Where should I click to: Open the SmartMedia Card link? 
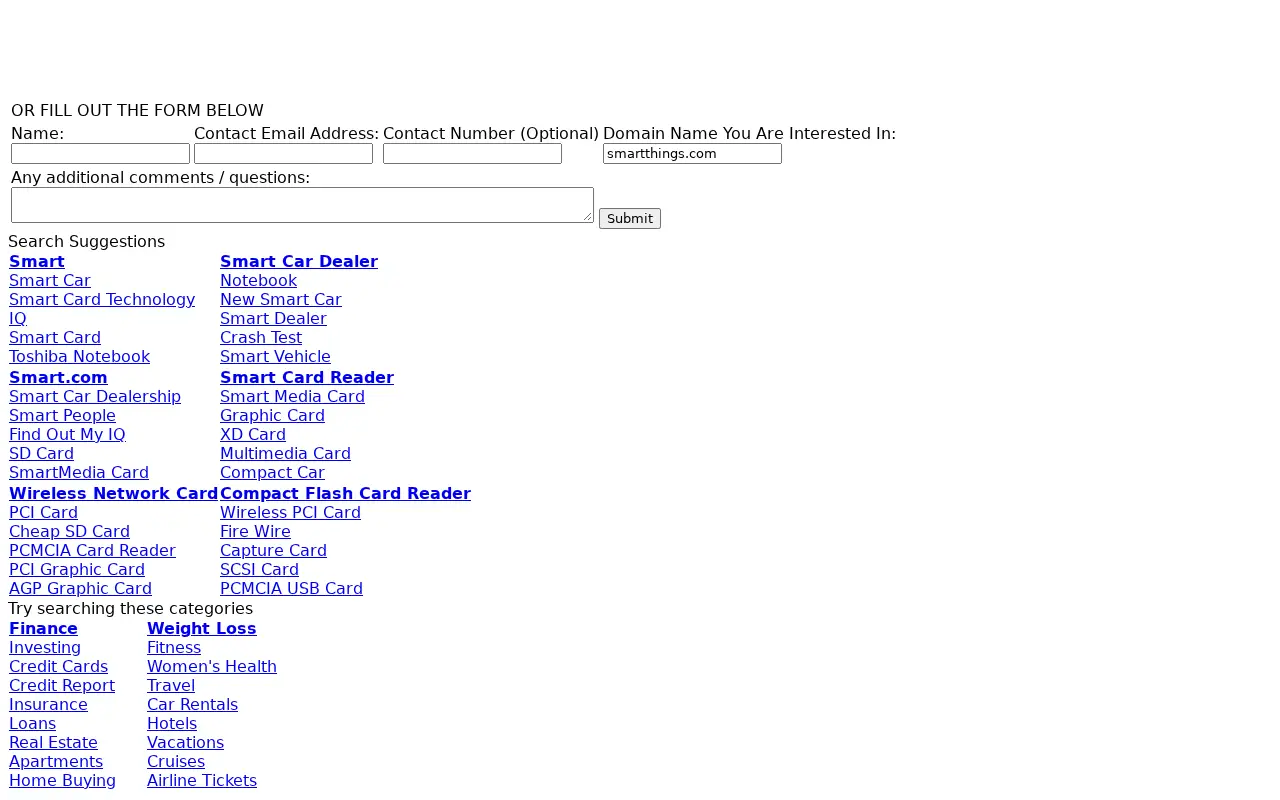[x=79, y=473]
